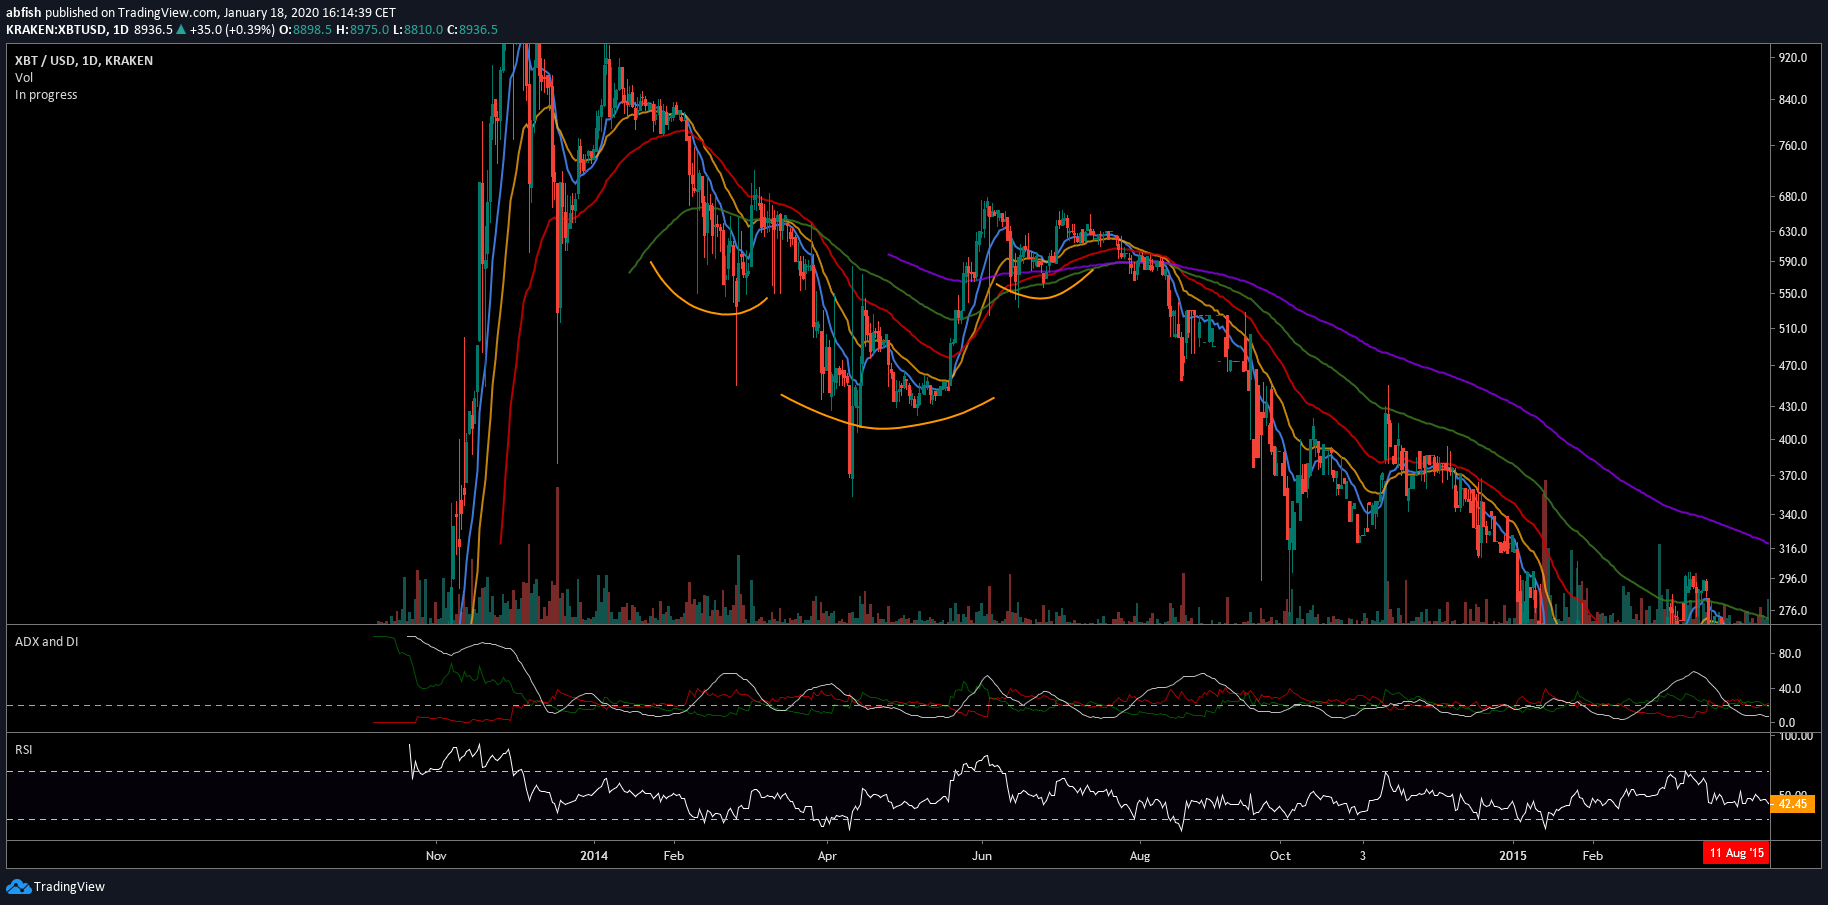Click the 2014 label on the time axis

pos(594,856)
